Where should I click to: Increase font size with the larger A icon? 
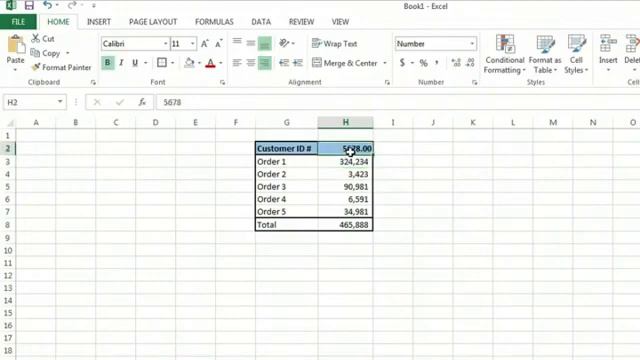tap(205, 44)
